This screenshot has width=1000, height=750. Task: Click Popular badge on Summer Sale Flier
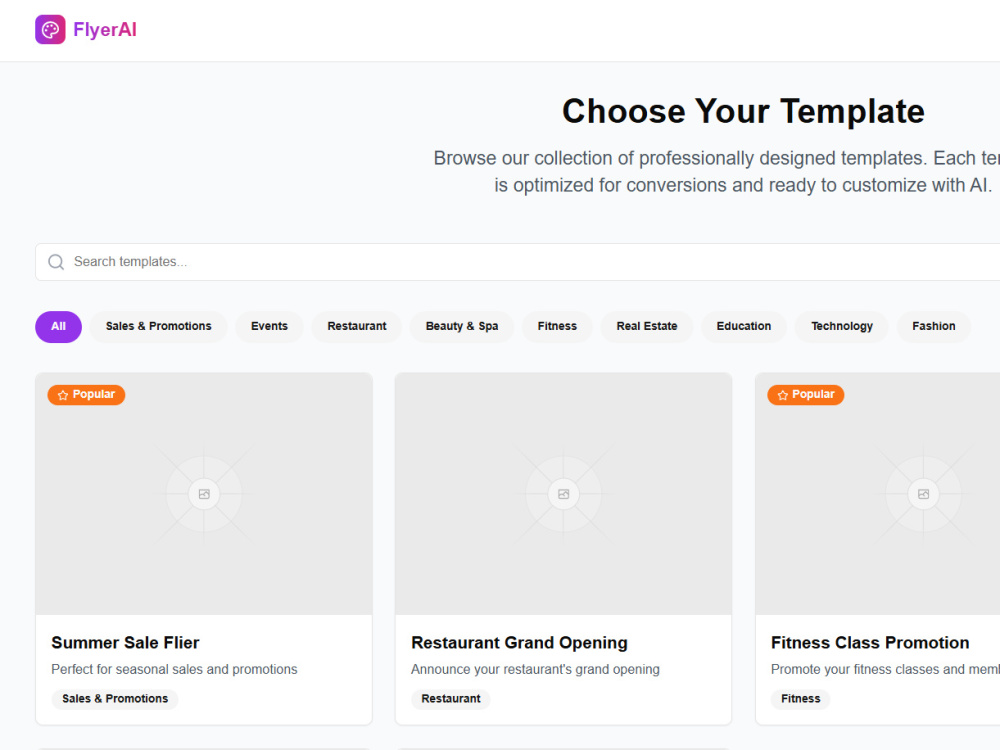[x=86, y=395]
